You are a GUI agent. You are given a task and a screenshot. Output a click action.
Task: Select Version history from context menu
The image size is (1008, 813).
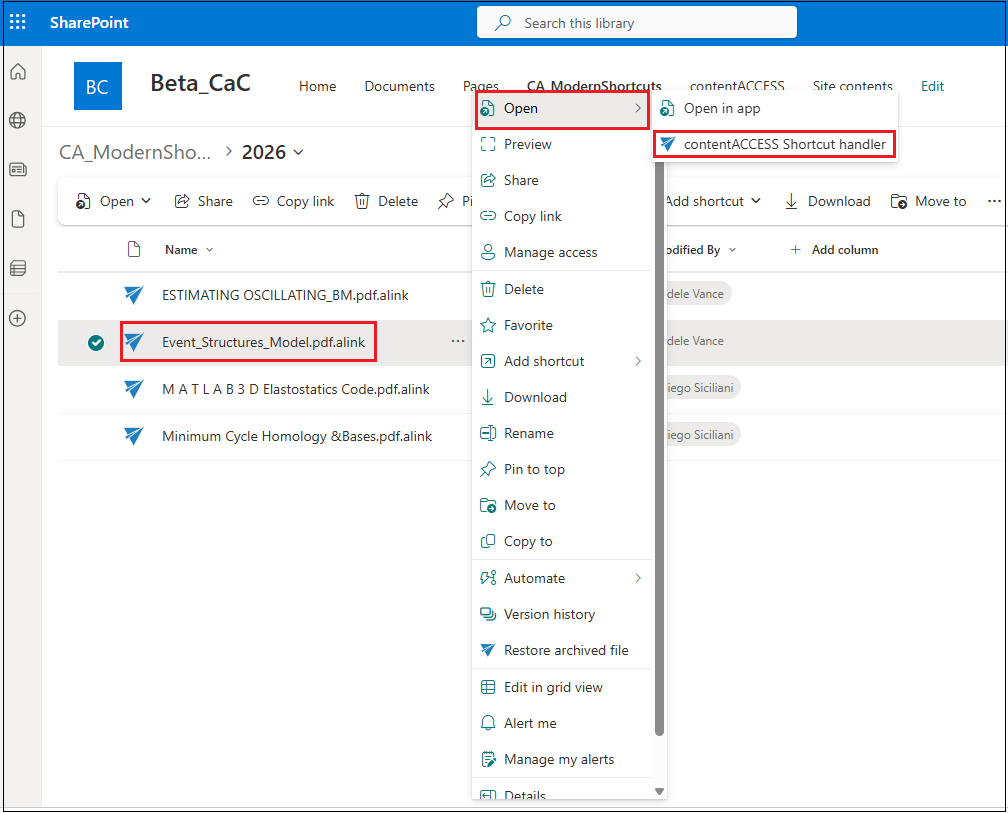click(x=549, y=614)
